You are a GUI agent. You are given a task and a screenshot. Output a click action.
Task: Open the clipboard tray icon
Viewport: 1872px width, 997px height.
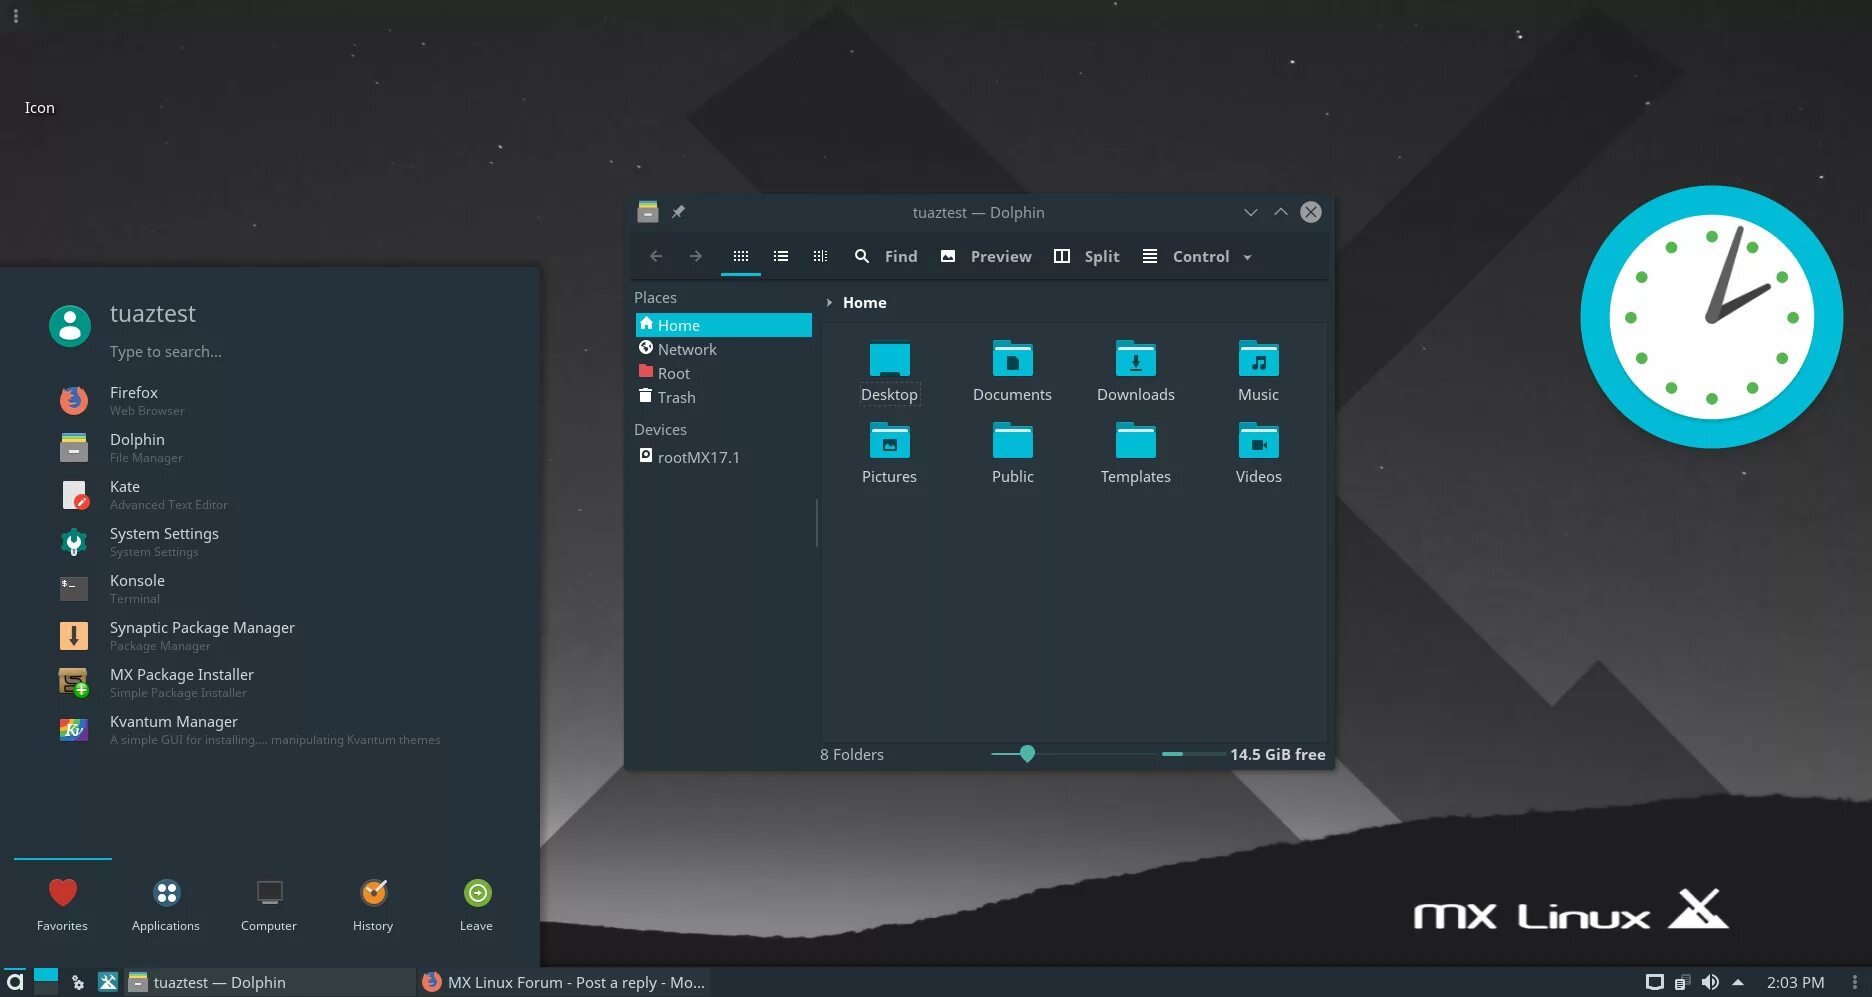pyautogui.click(x=1683, y=982)
